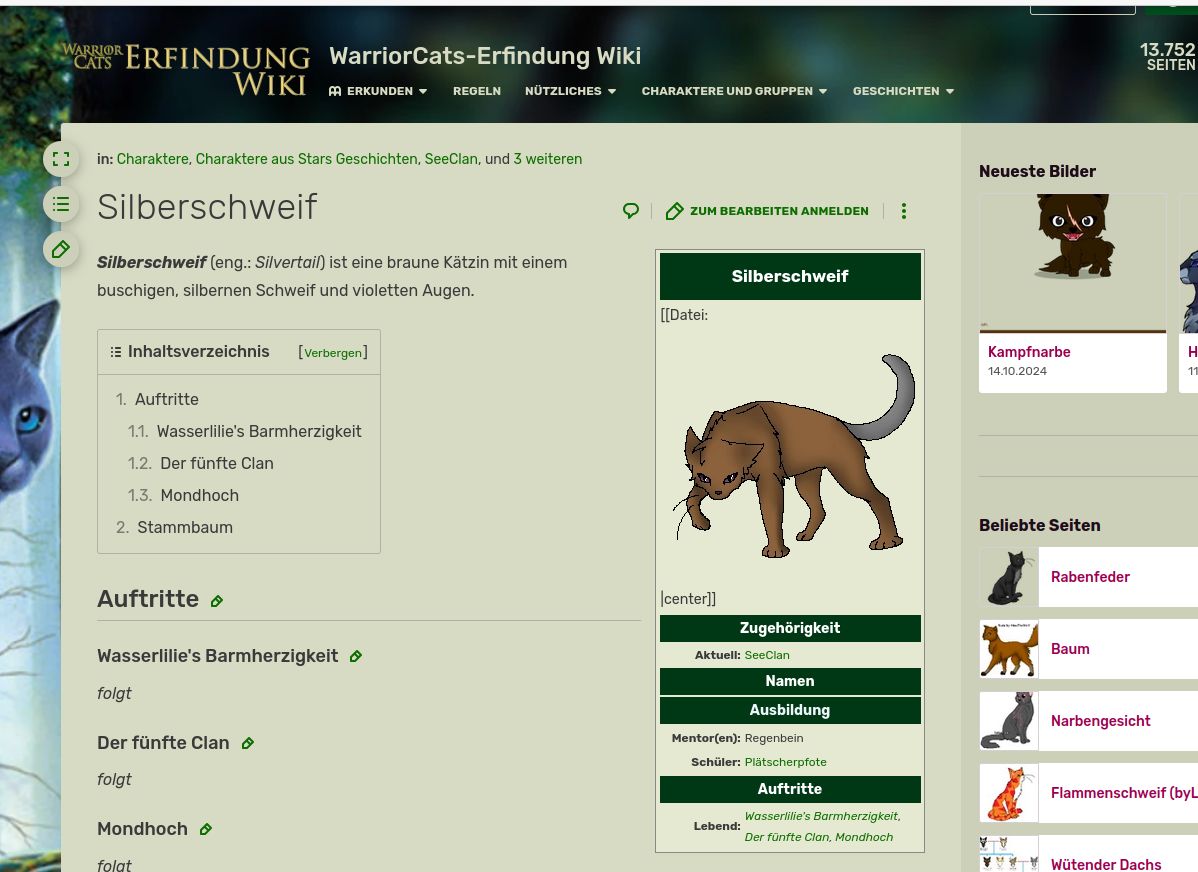
Task: Show the 3 weiteren categories link
Action: [x=547, y=159]
